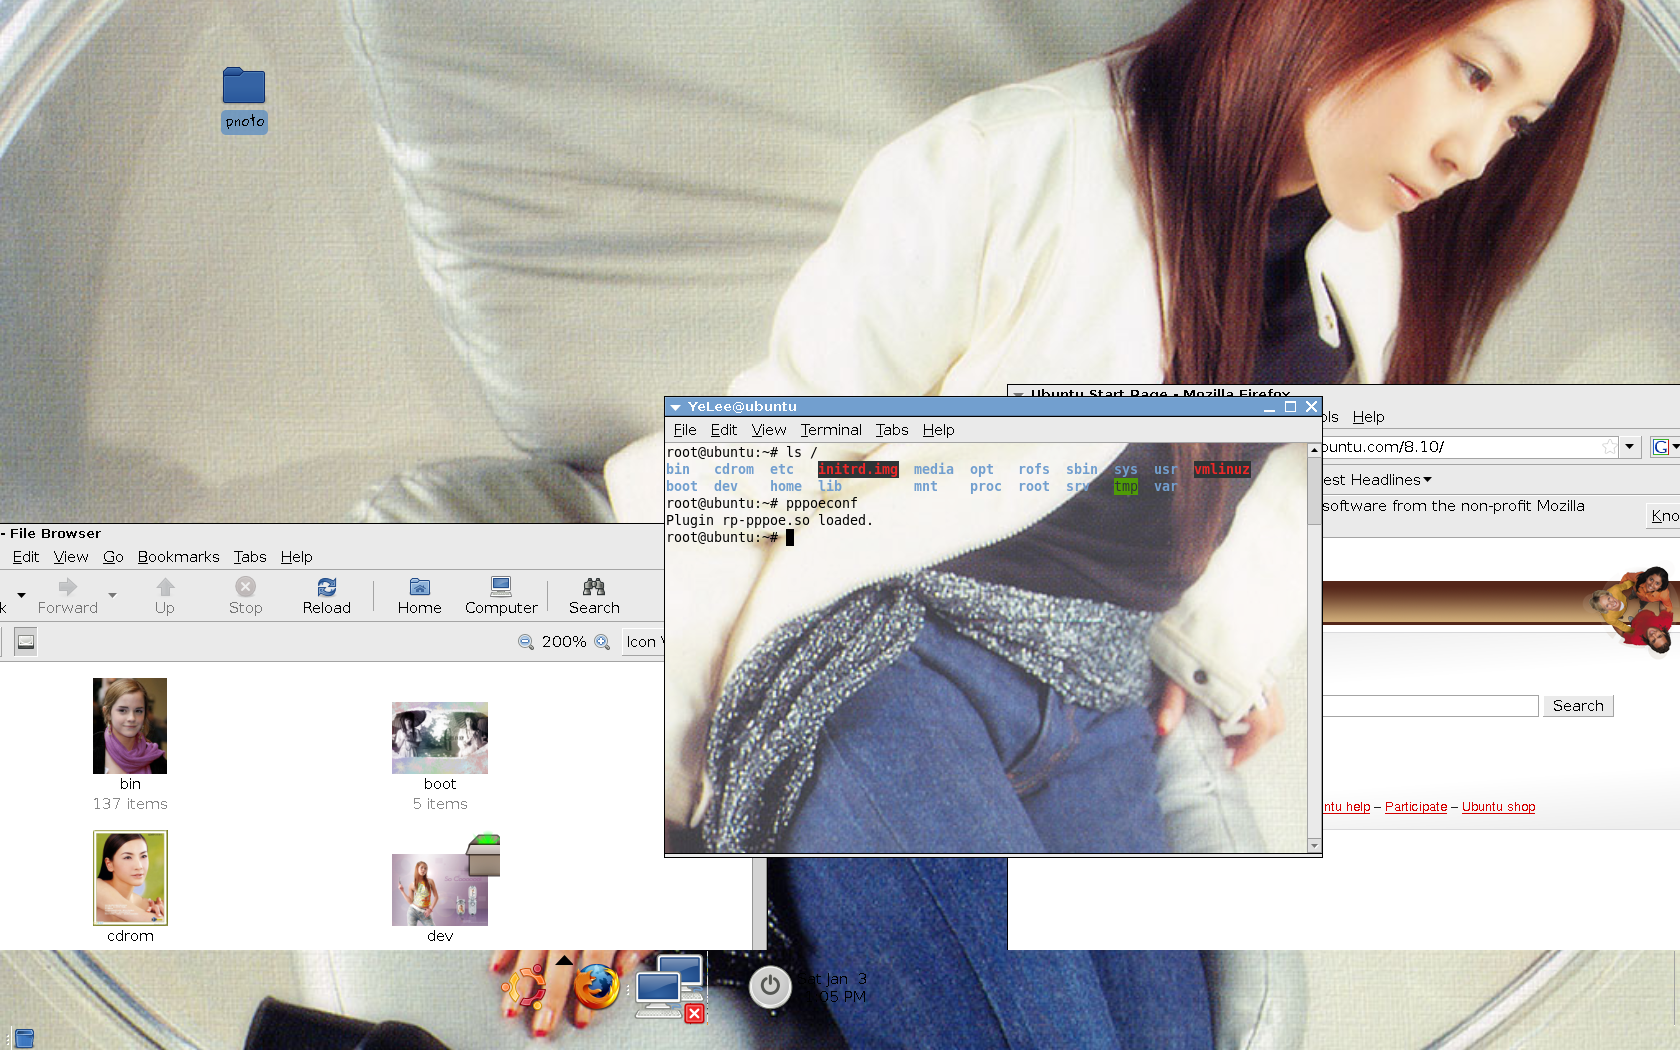Screen dimensions: 1680x1050
Task: Open the Ubuntu help link
Action: 1346,807
